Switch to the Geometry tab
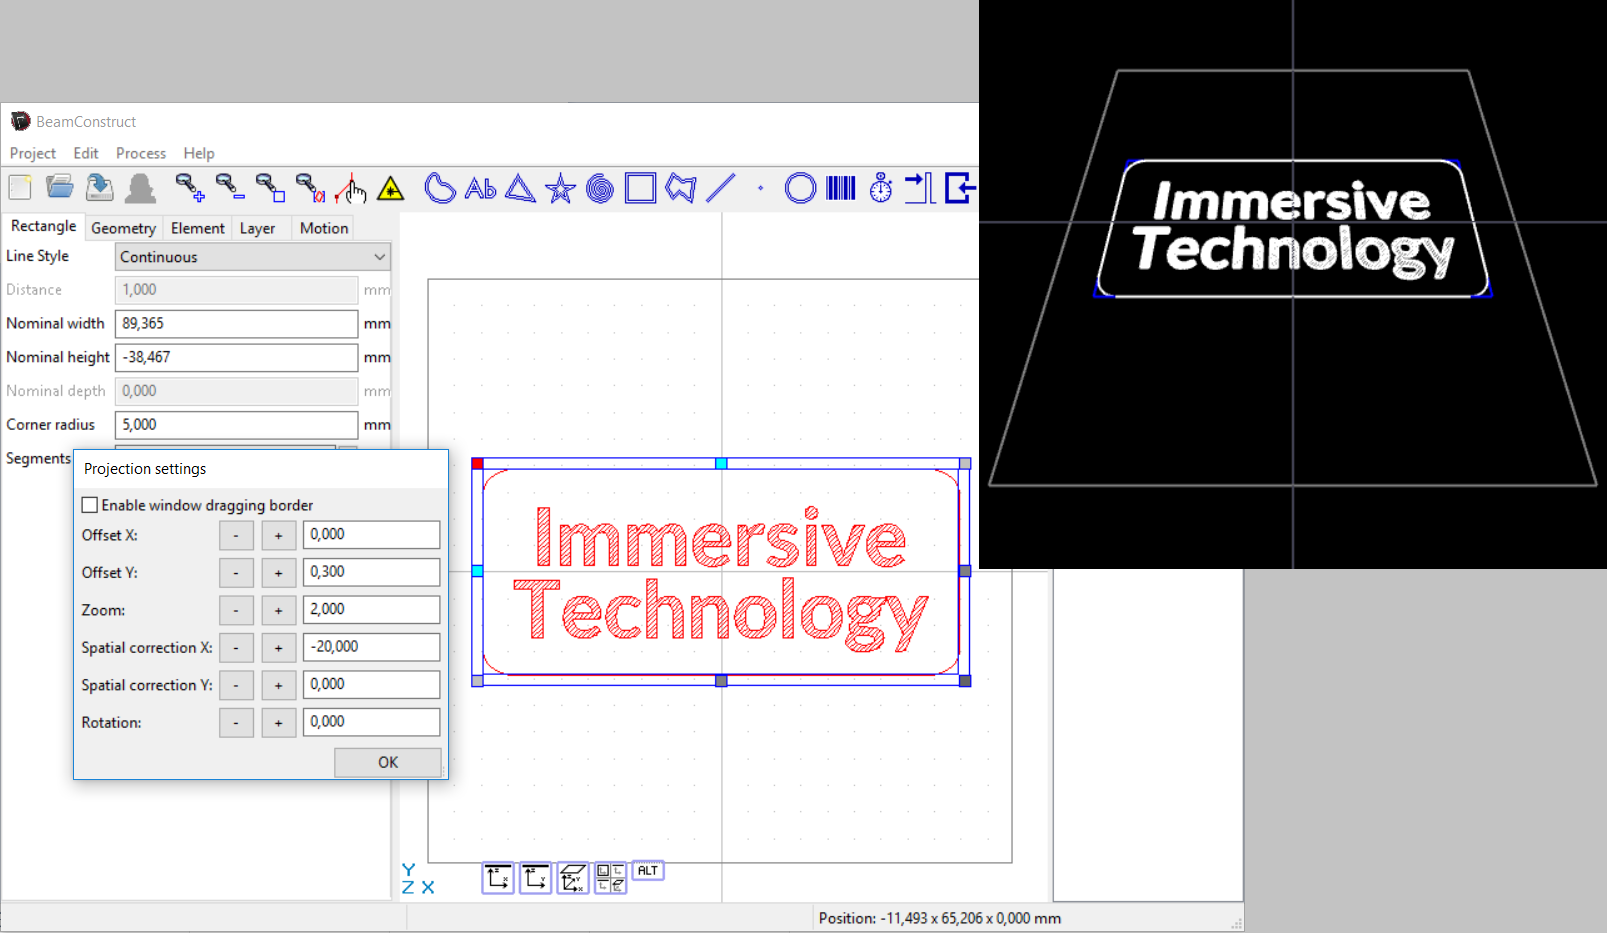This screenshot has width=1607, height=933. [x=123, y=228]
